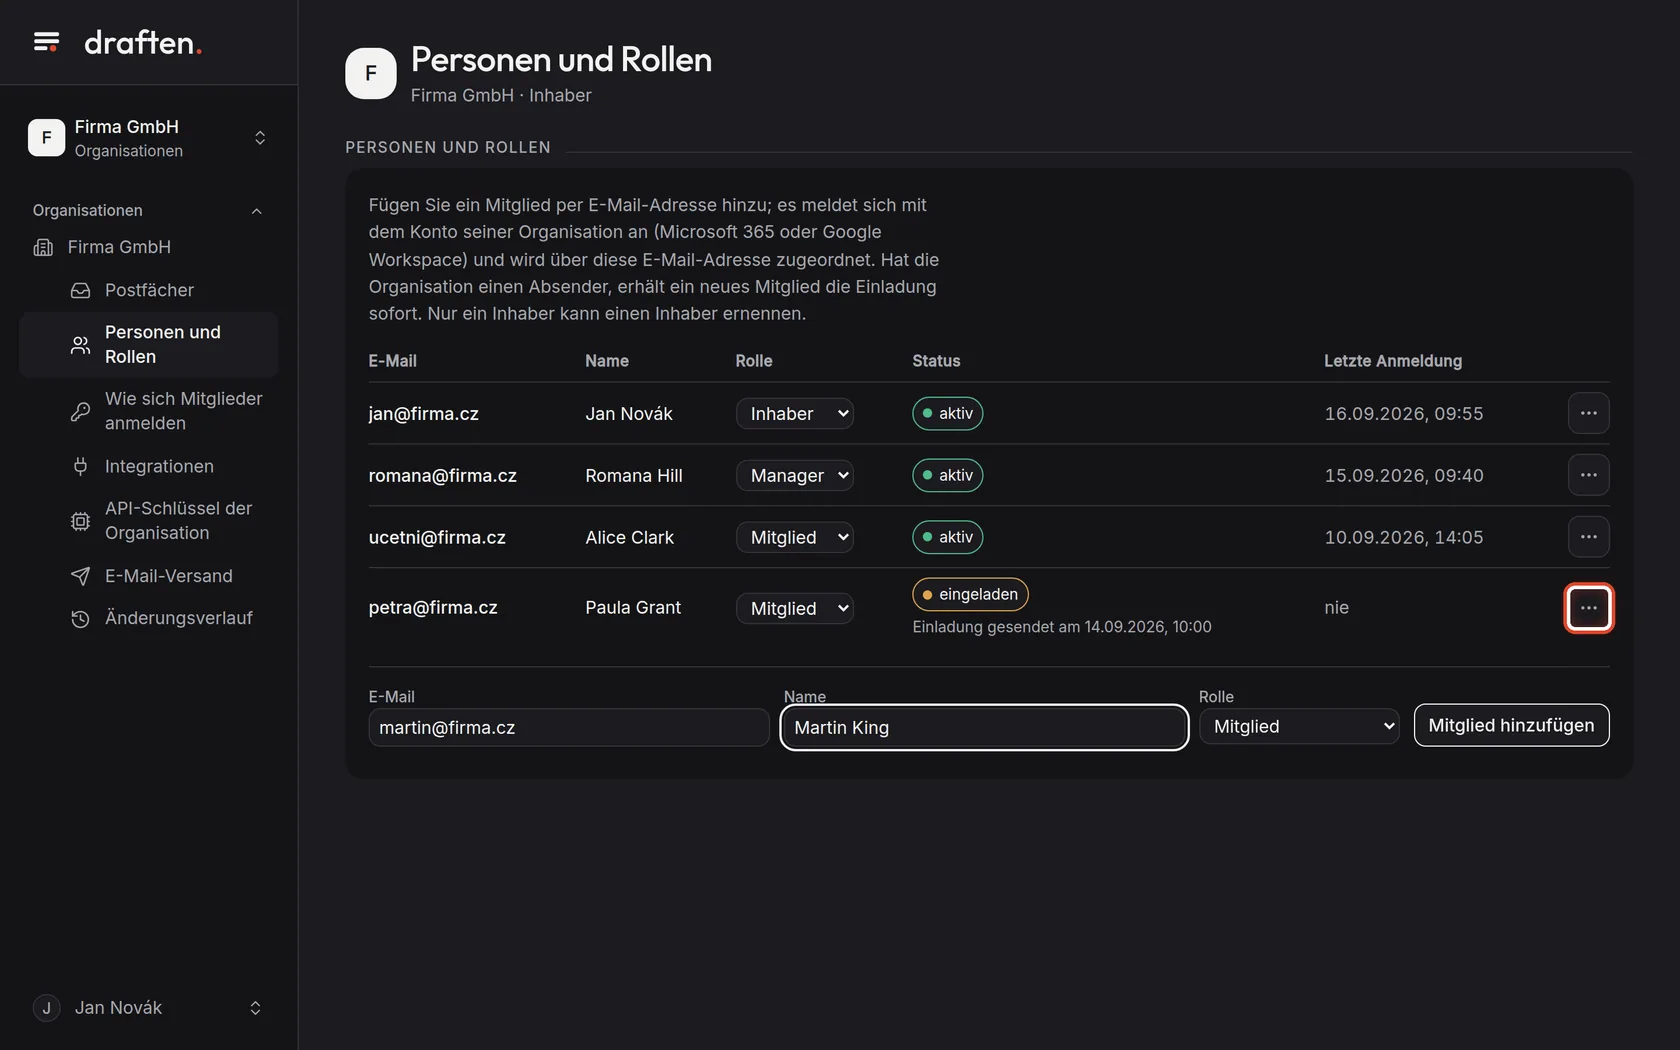The width and height of the screenshot is (1680, 1050).
Task: Click the building icon next to Firma GmbH
Action: pyautogui.click(x=43, y=247)
